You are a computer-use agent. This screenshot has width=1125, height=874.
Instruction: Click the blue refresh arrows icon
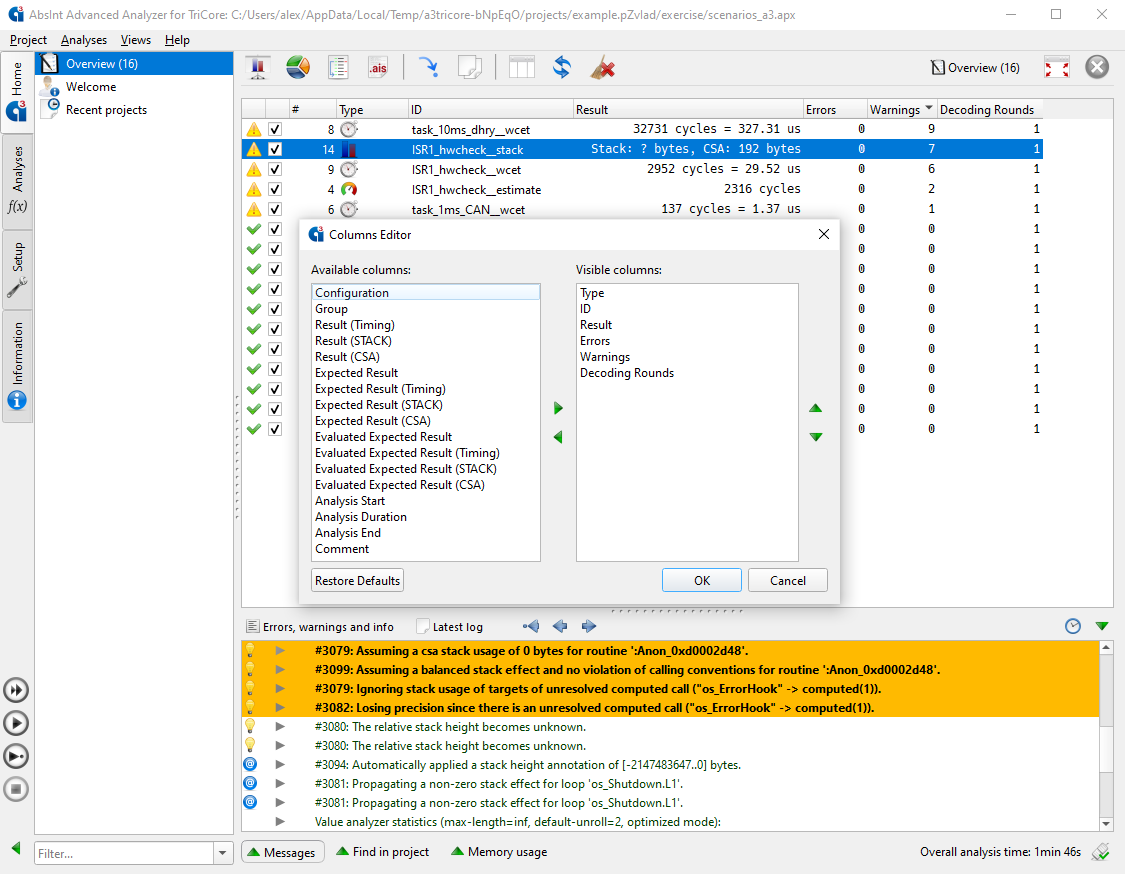pyautogui.click(x=562, y=67)
